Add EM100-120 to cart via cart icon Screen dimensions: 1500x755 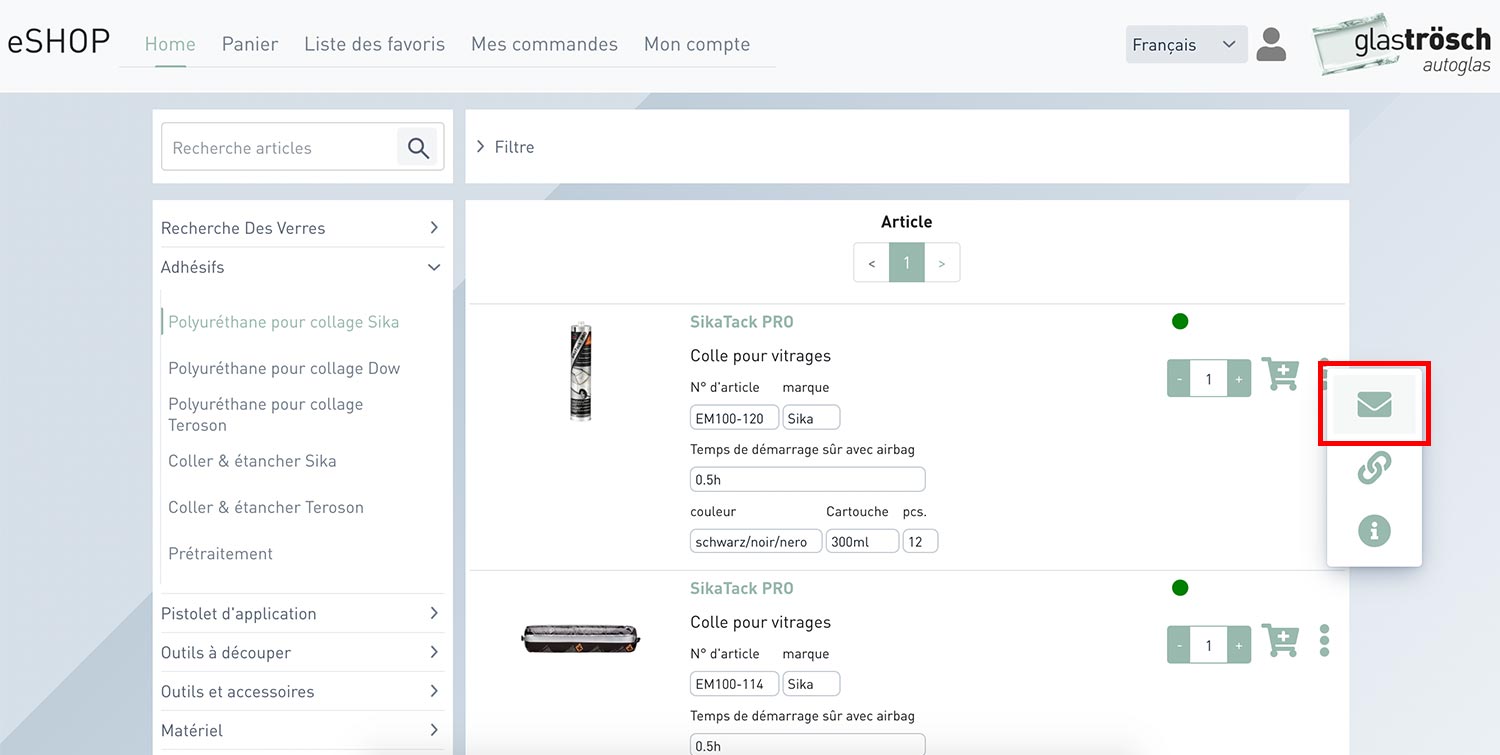(x=1280, y=375)
